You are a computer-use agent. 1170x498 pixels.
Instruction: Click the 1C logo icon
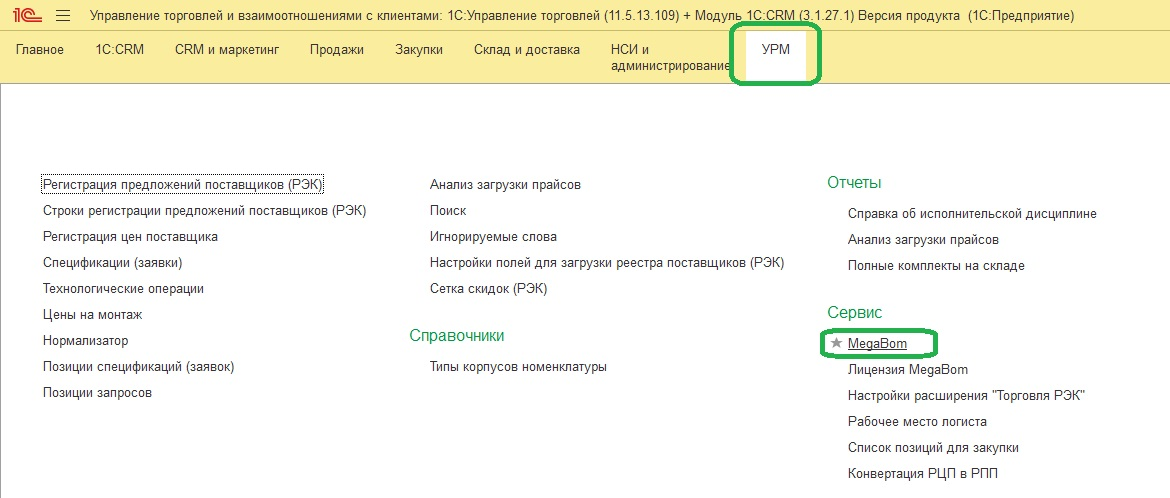(25, 16)
